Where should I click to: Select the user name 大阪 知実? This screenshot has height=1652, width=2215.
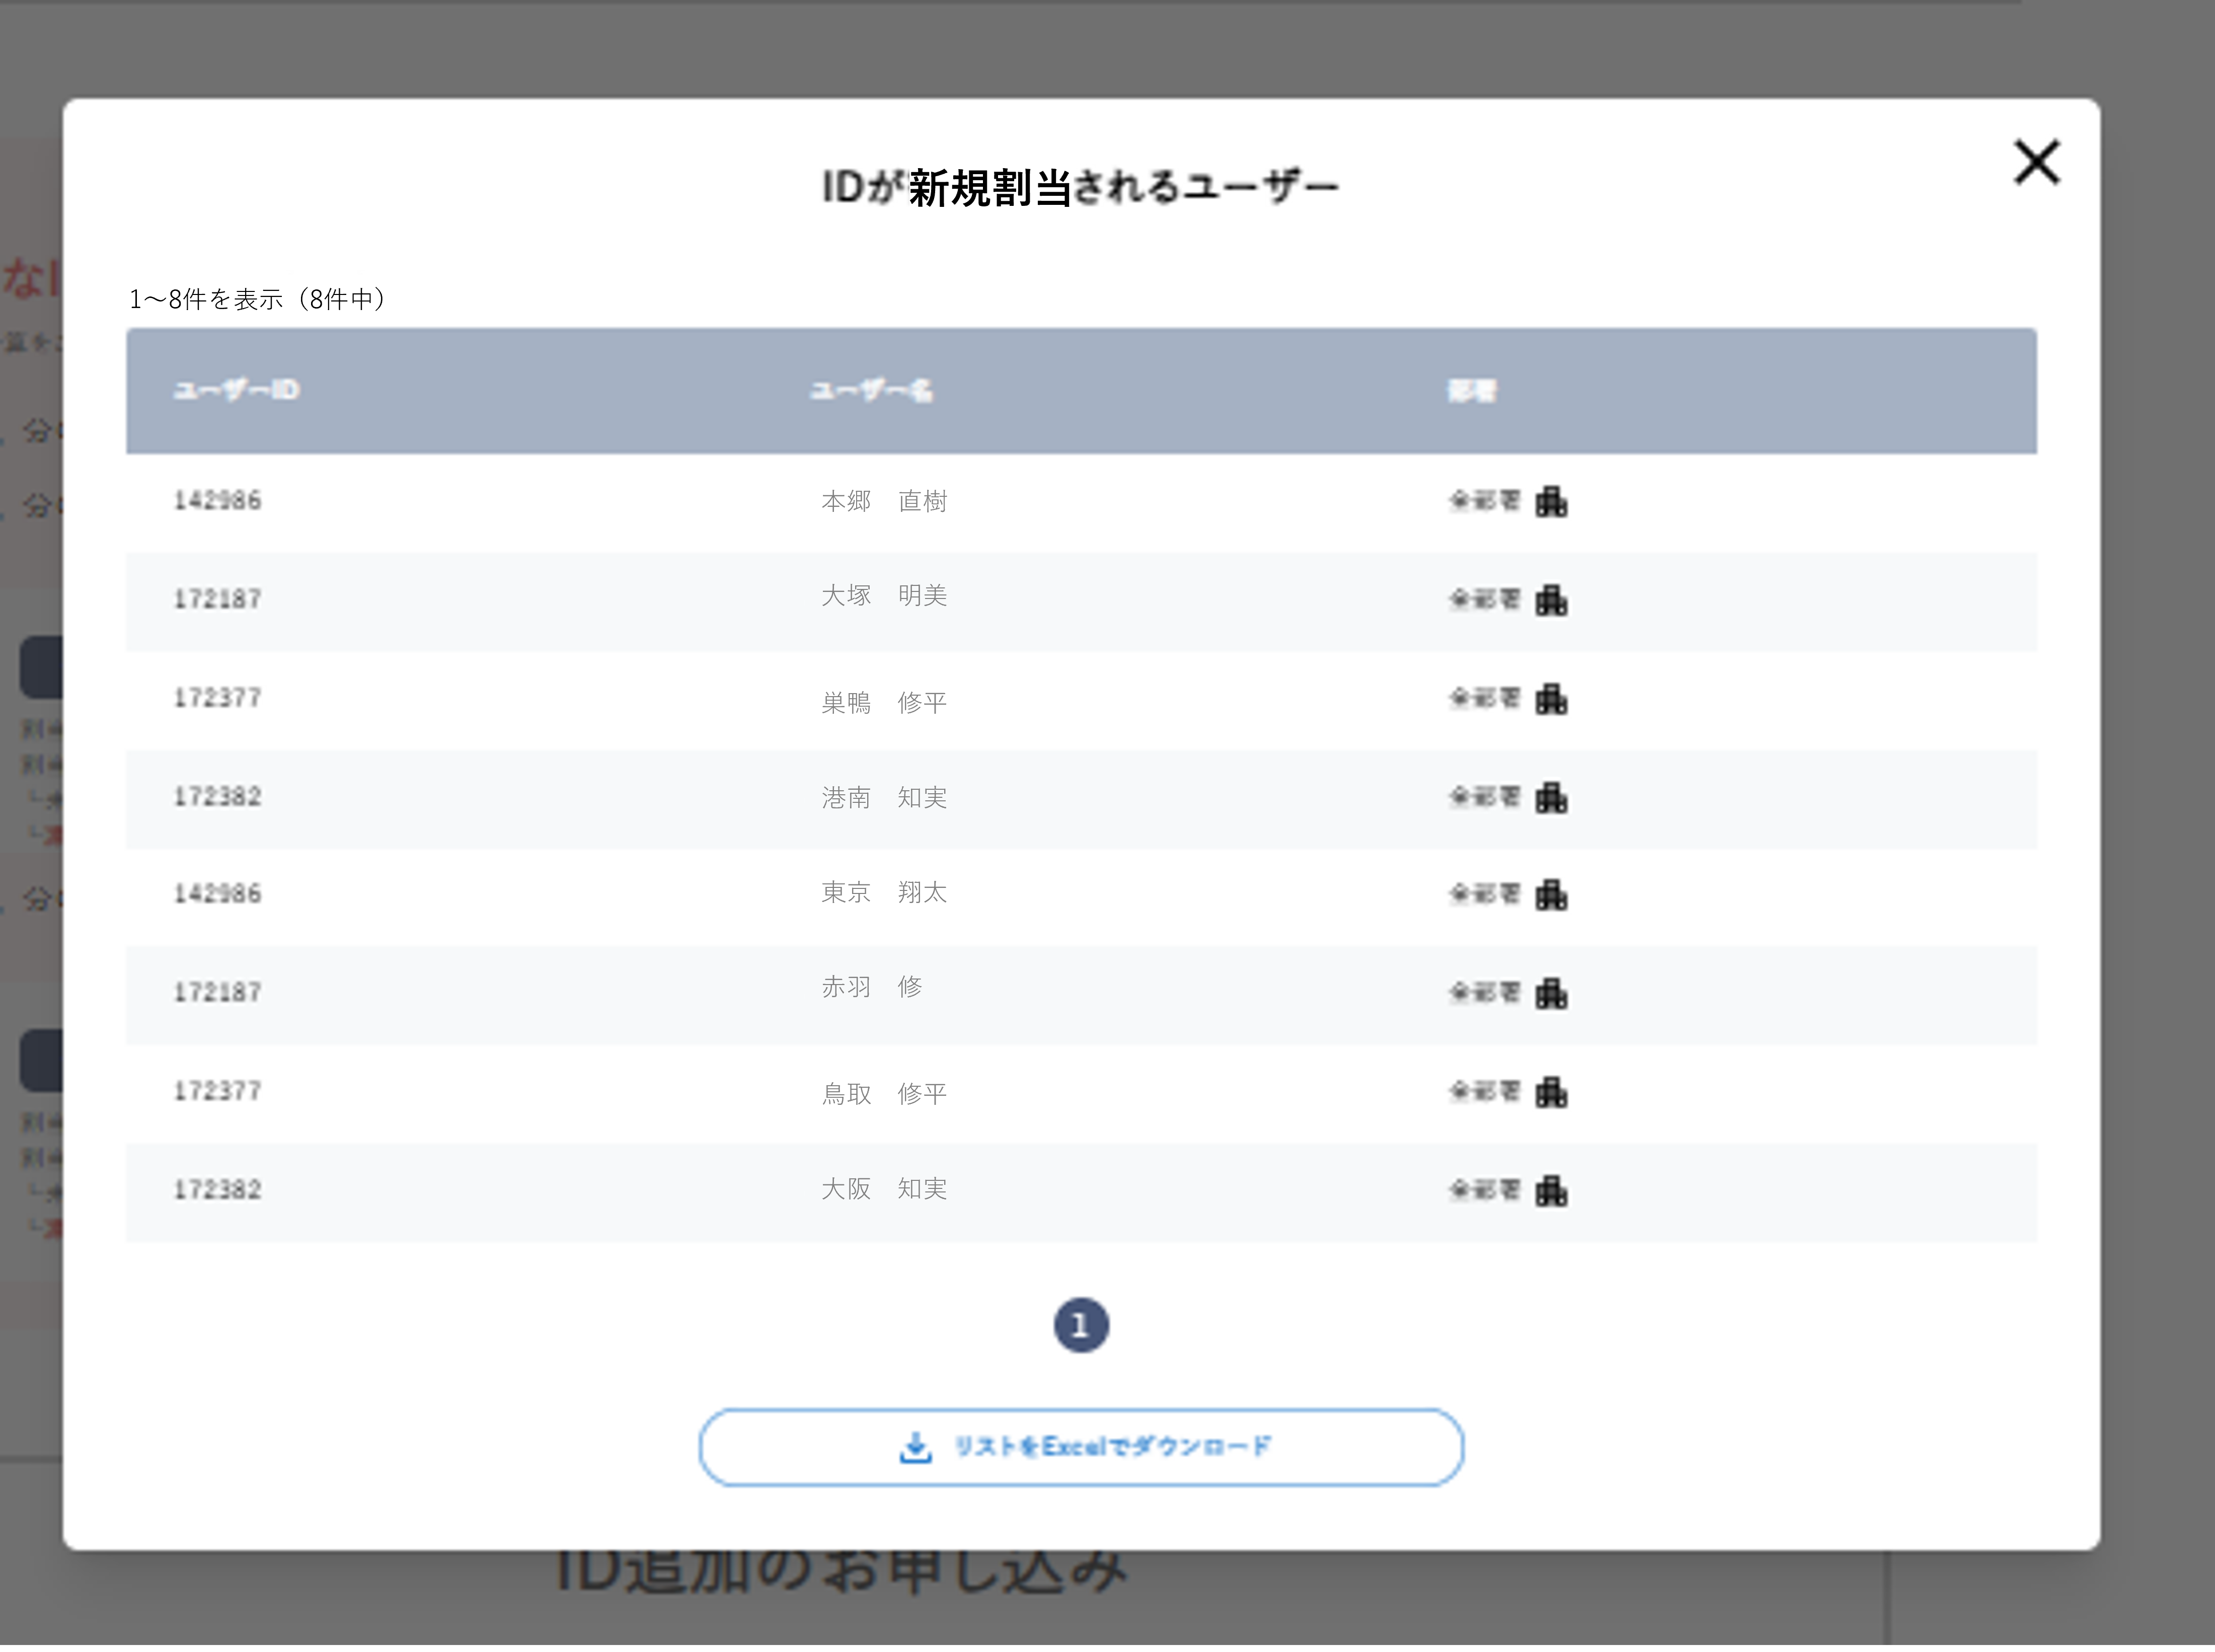tap(884, 1188)
